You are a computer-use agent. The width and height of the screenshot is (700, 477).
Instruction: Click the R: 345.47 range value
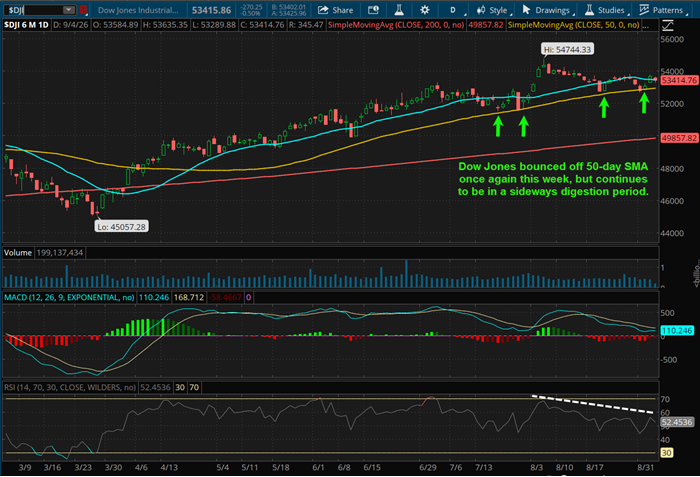[306, 25]
